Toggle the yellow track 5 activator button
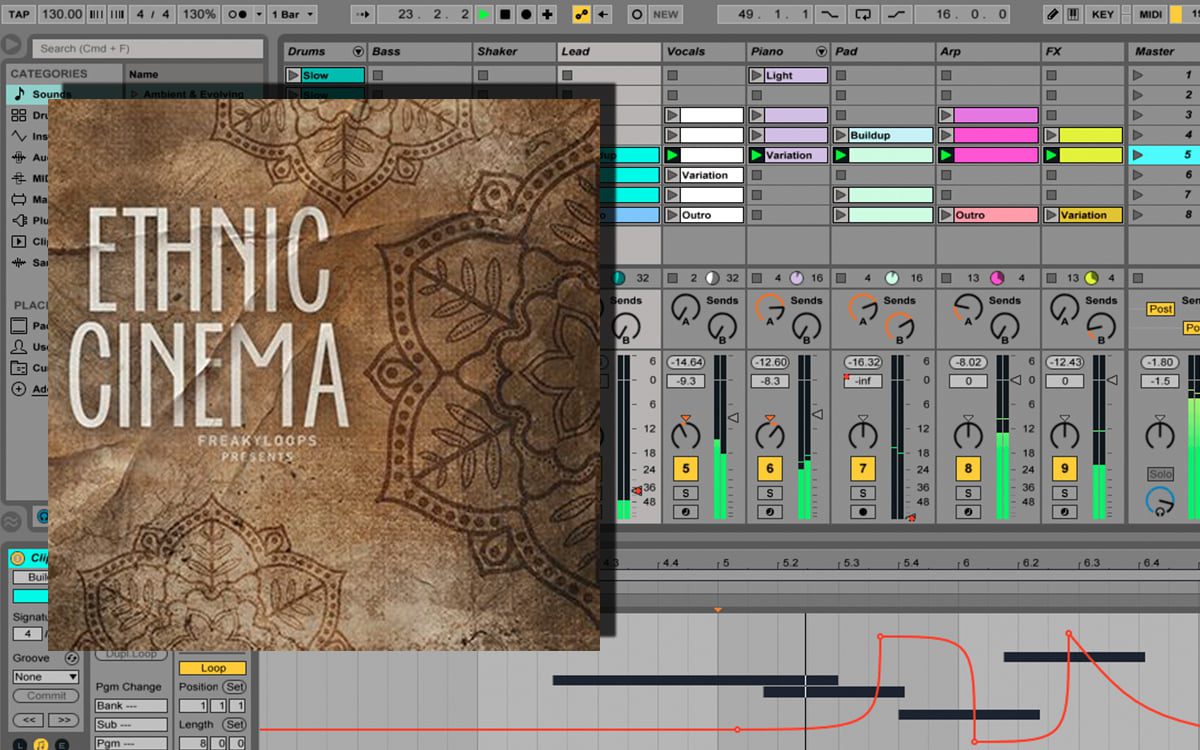This screenshot has width=1200, height=750. click(685, 468)
